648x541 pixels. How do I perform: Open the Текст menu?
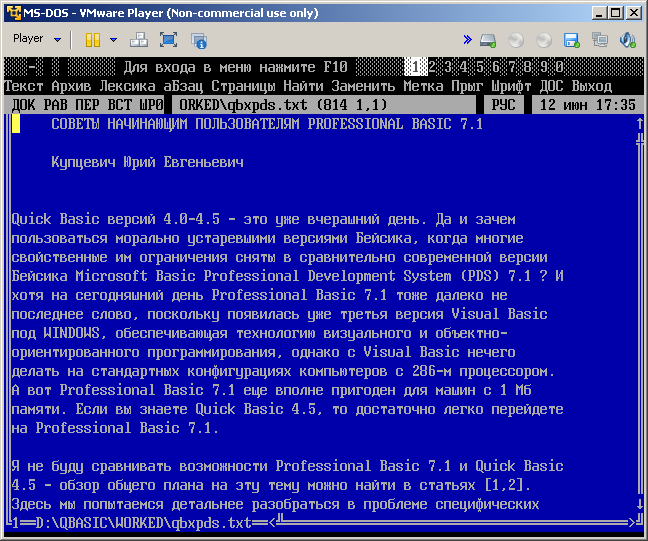pos(24,86)
